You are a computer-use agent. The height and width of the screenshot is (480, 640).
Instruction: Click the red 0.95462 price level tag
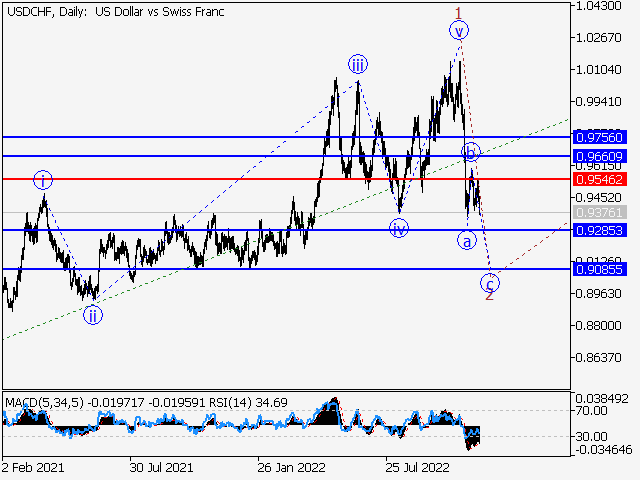tap(600, 179)
